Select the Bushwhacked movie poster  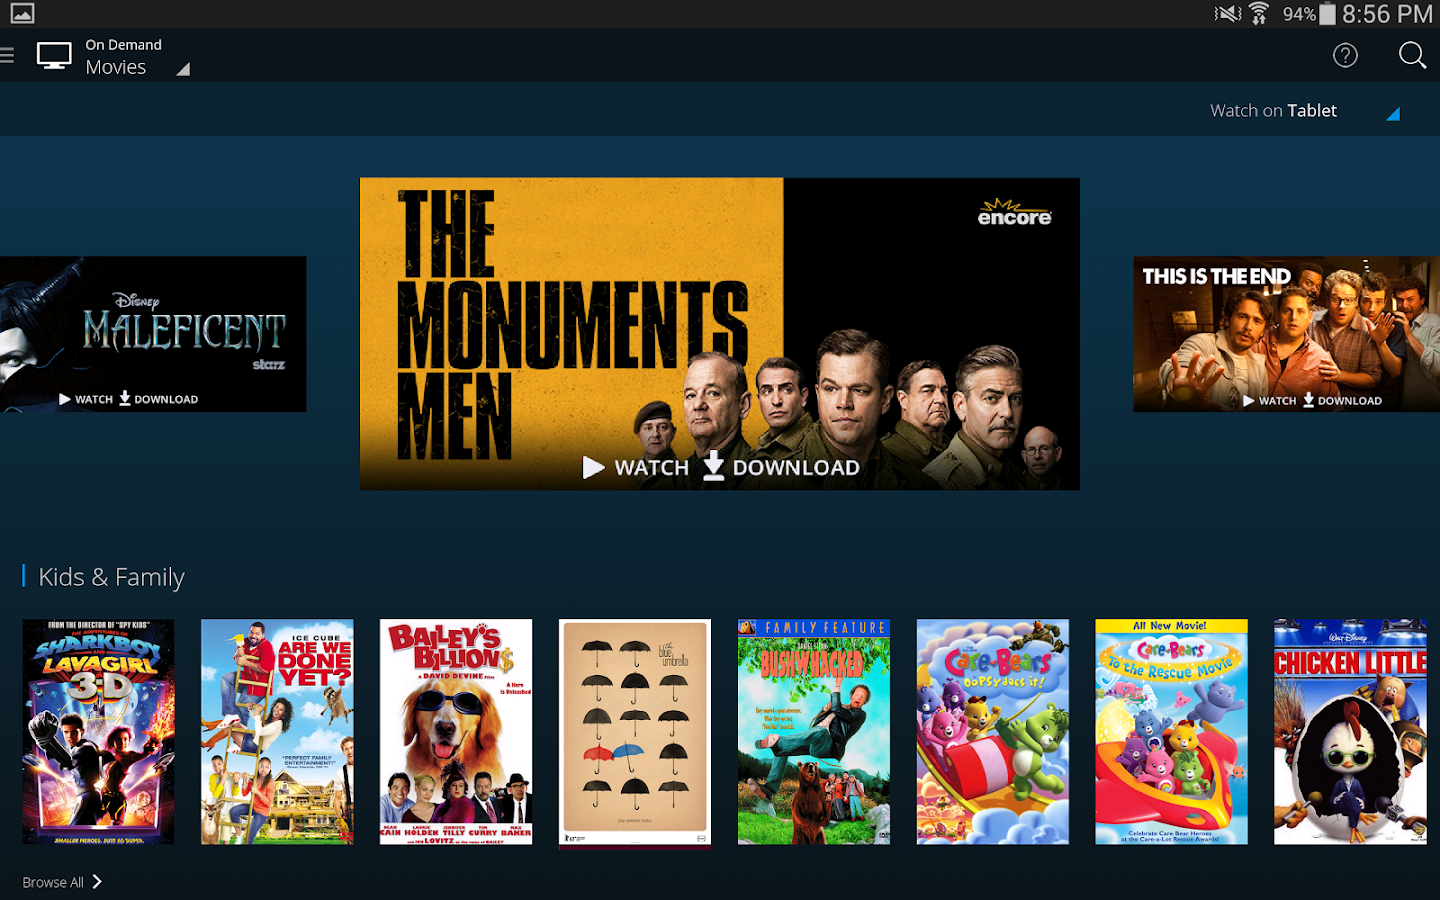pos(814,732)
